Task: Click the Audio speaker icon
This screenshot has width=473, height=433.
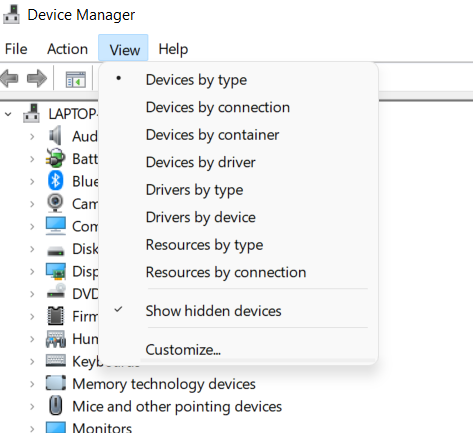Action: point(55,136)
